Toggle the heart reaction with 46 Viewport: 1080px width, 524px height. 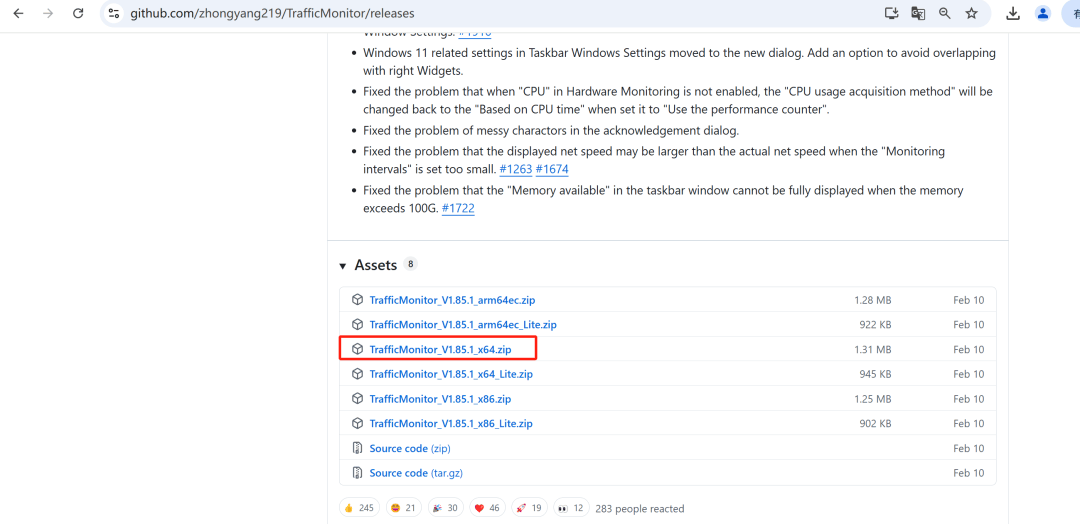click(x=486, y=508)
